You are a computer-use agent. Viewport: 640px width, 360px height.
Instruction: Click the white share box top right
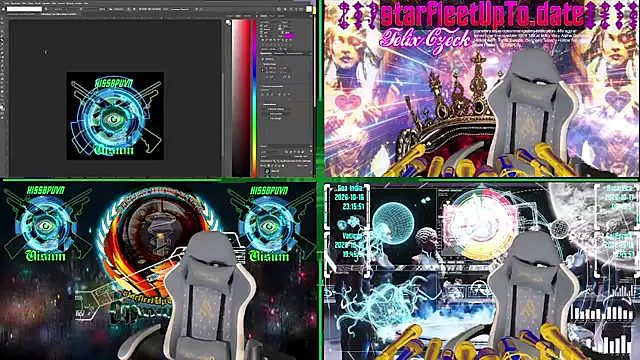coord(309,9)
